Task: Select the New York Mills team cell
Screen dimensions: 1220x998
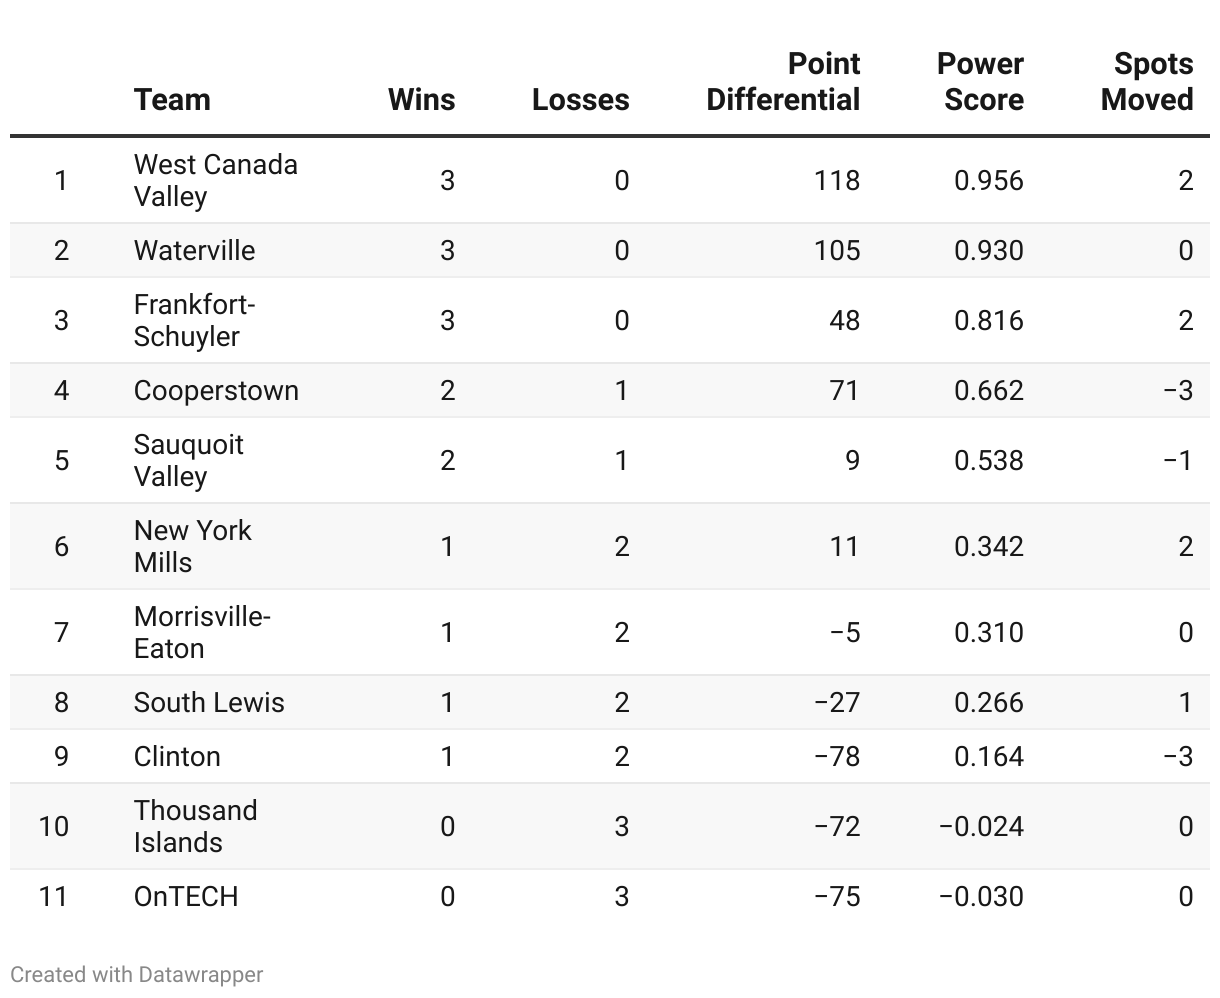Action: 192,546
